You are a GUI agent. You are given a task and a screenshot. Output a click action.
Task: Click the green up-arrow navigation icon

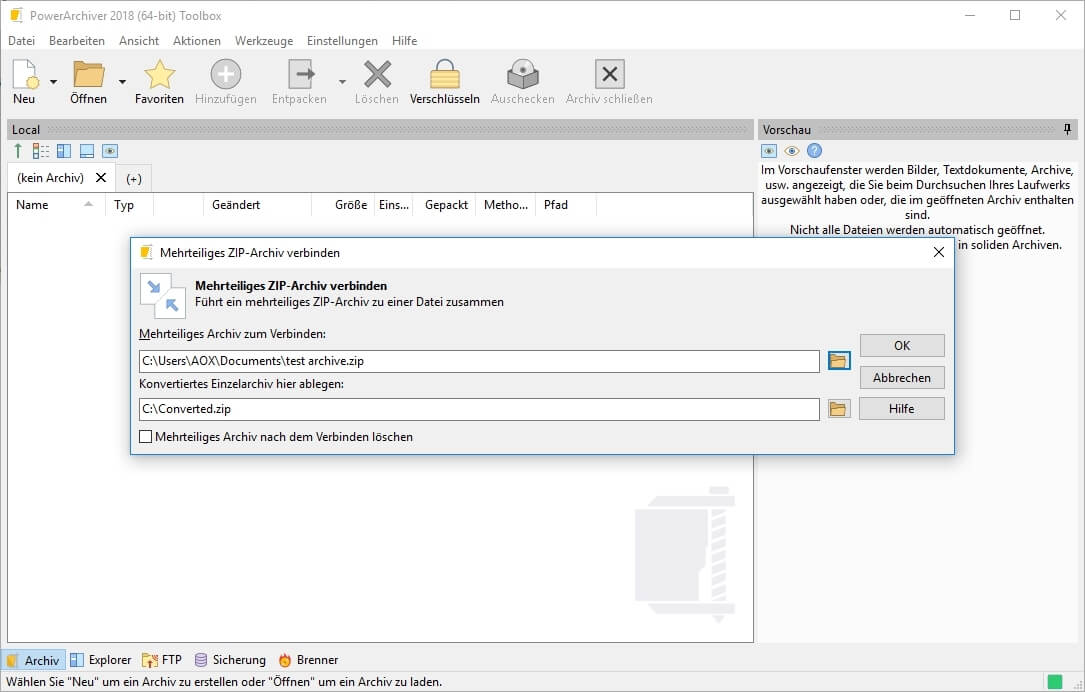(18, 151)
